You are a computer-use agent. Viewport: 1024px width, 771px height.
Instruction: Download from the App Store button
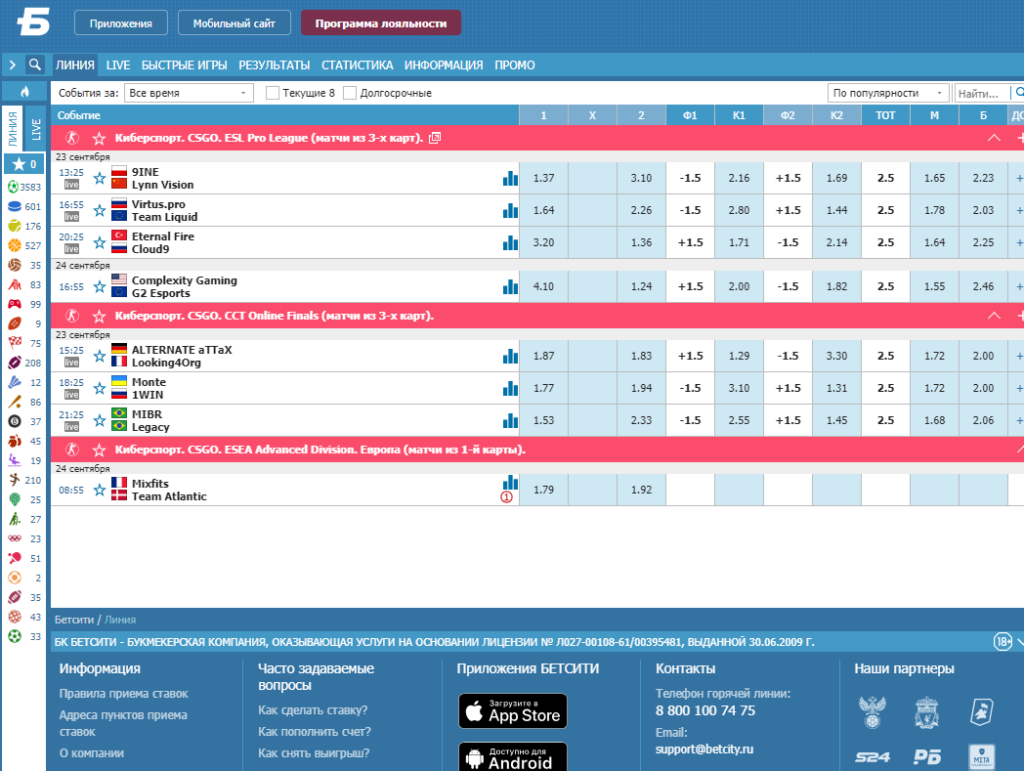pyautogui.click(x=513, y=711)
